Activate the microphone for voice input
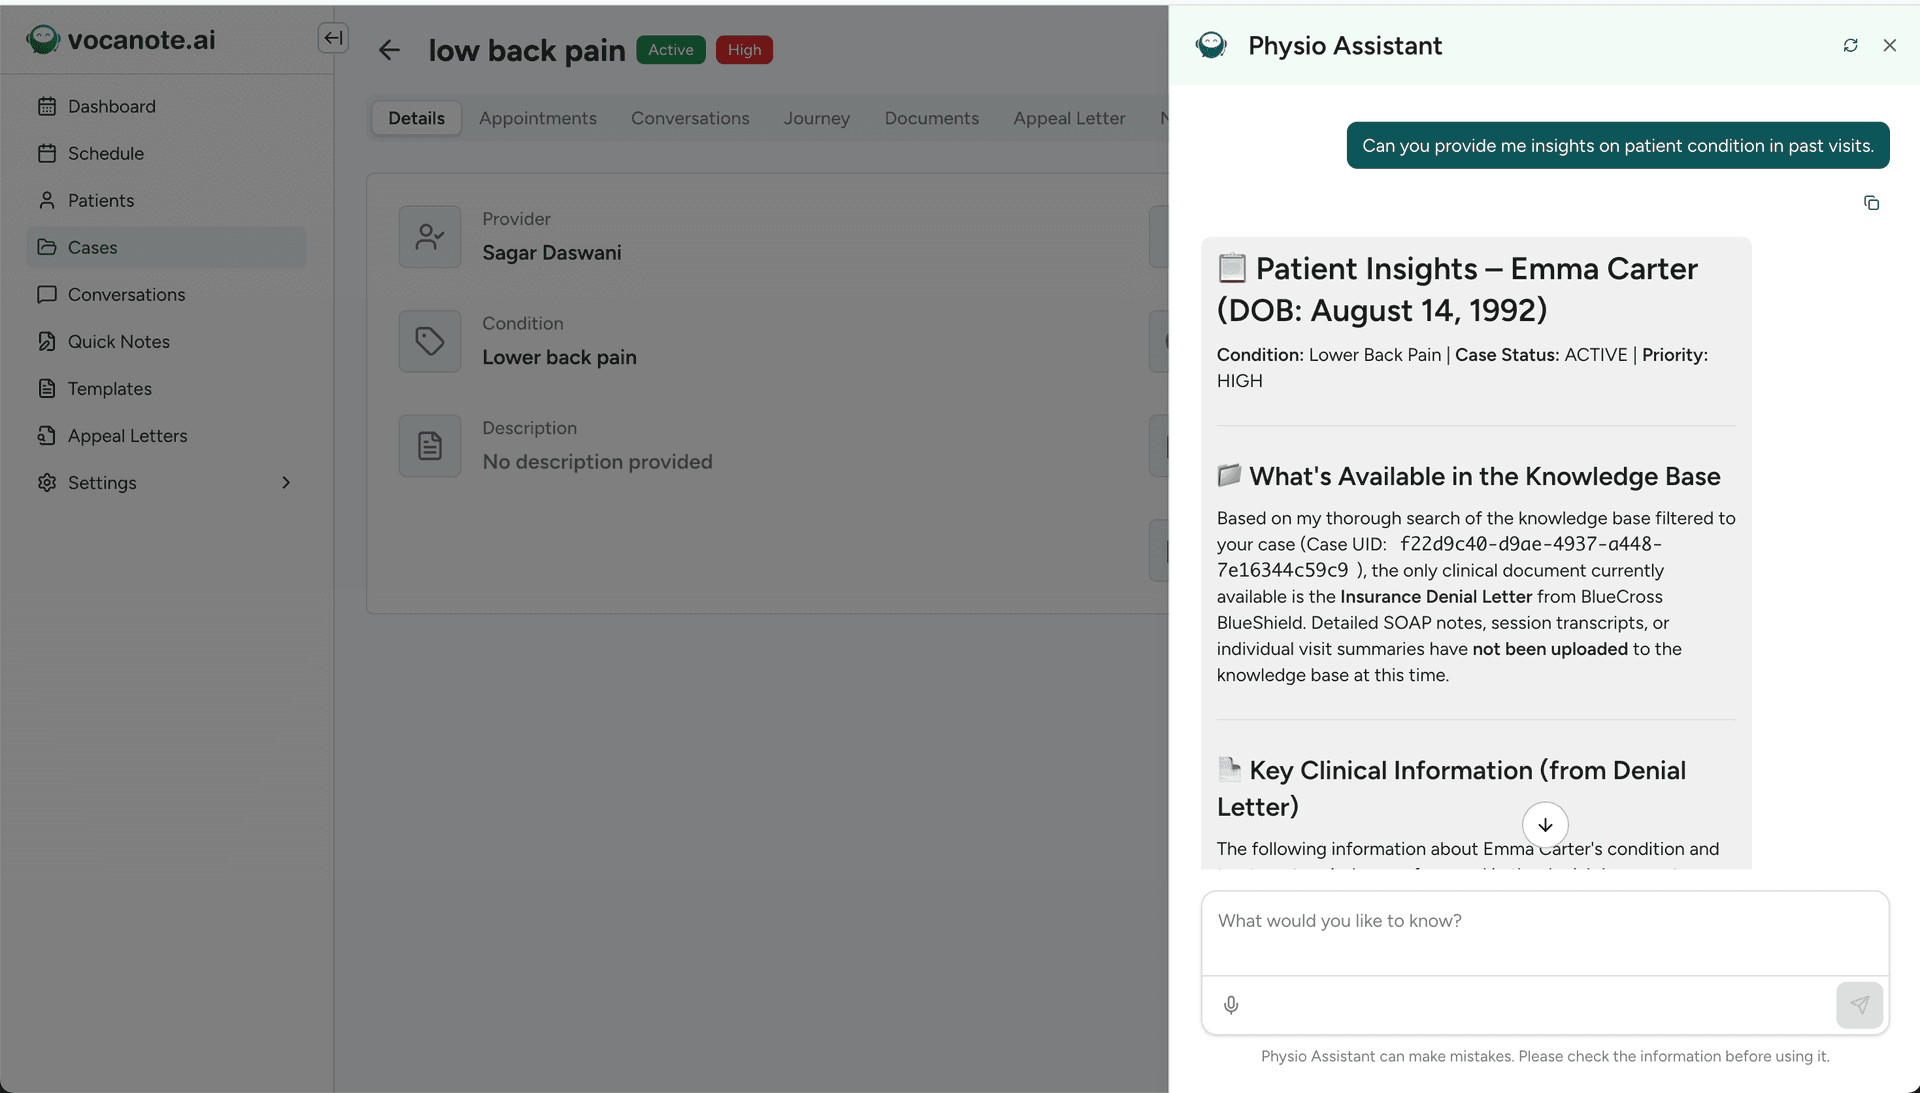The image size is (1920, 1093). tap(1231, 1005)
